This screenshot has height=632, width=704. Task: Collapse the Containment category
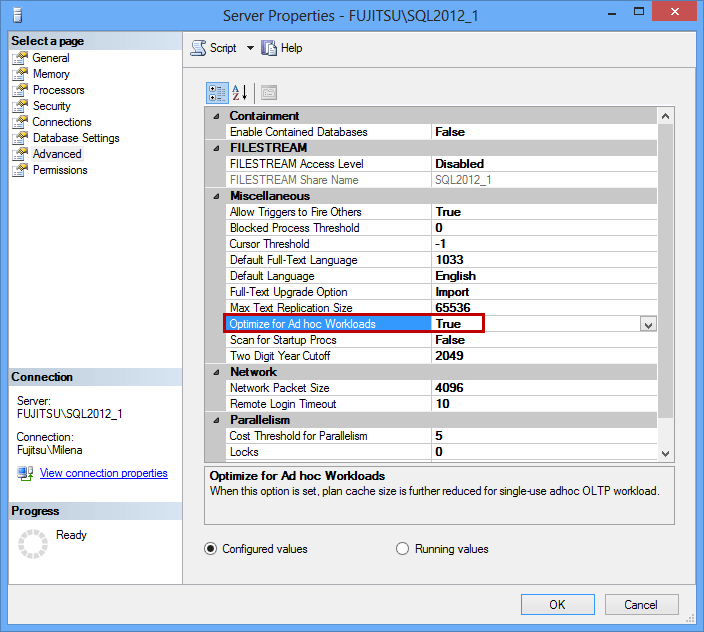click(216, 116)
